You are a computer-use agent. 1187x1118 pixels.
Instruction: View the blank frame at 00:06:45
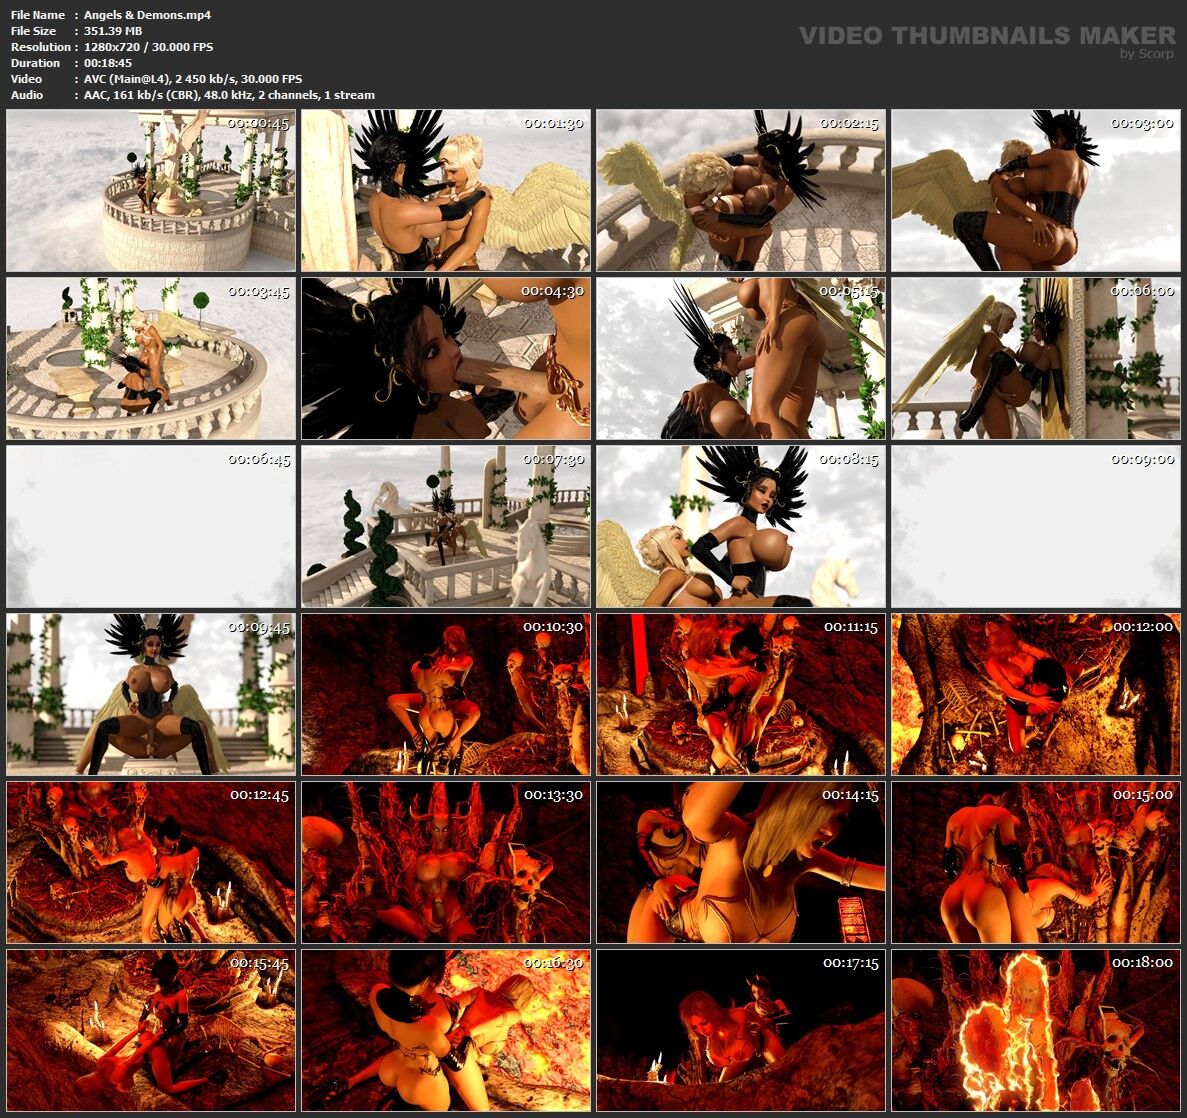coord(150,525)
